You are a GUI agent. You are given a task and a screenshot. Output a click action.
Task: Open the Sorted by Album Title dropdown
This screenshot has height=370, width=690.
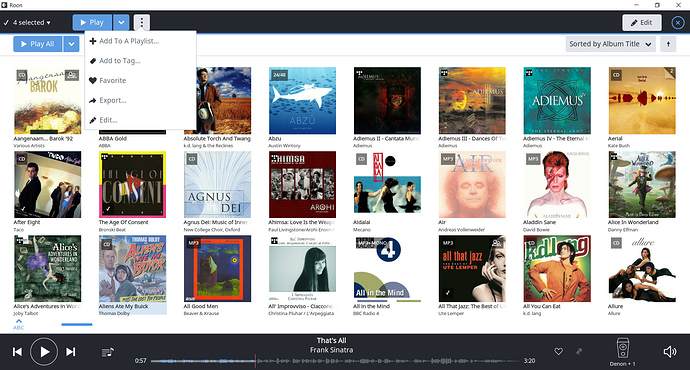[610, 44]
